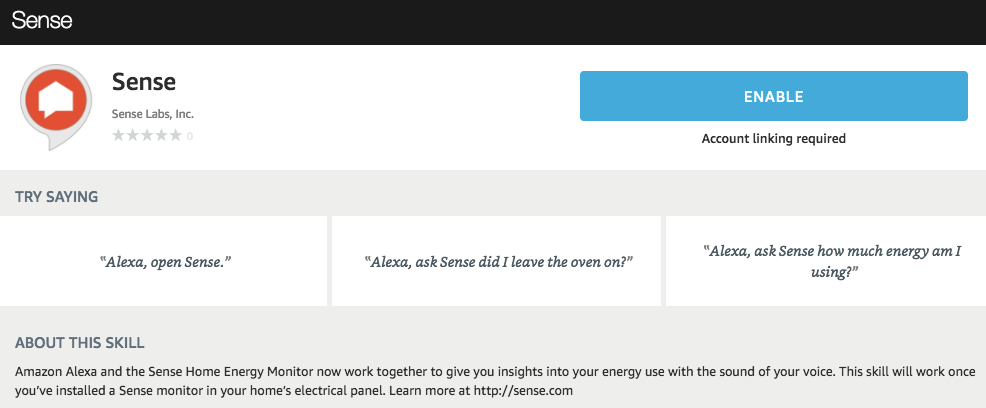Screen dimensions: 986x408
Task: Click the first rating star
Action: [118, 135]
